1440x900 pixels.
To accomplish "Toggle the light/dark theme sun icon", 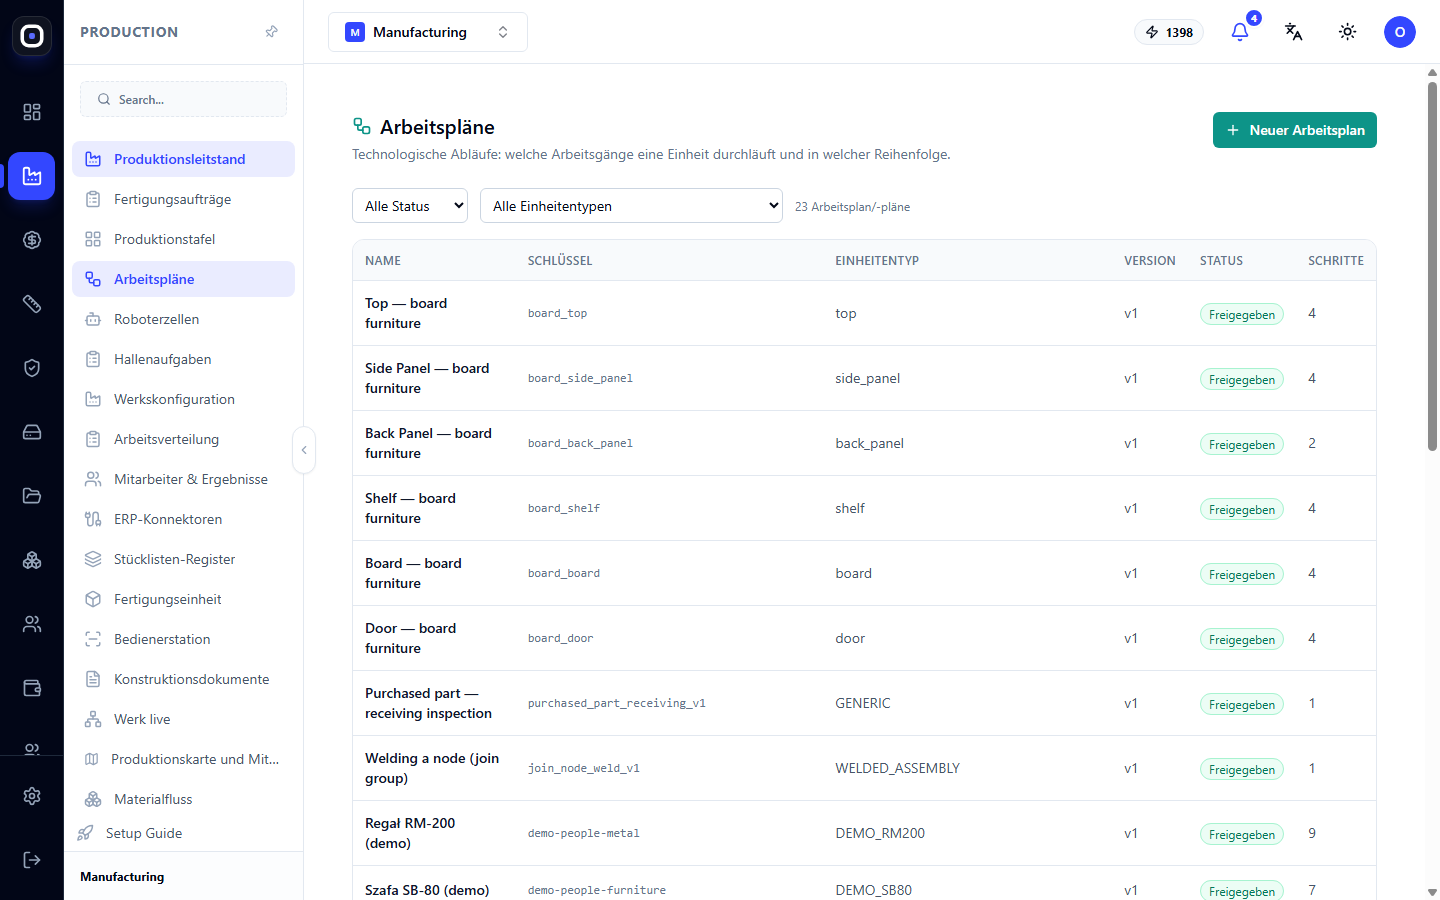I will pos(1348,32).
